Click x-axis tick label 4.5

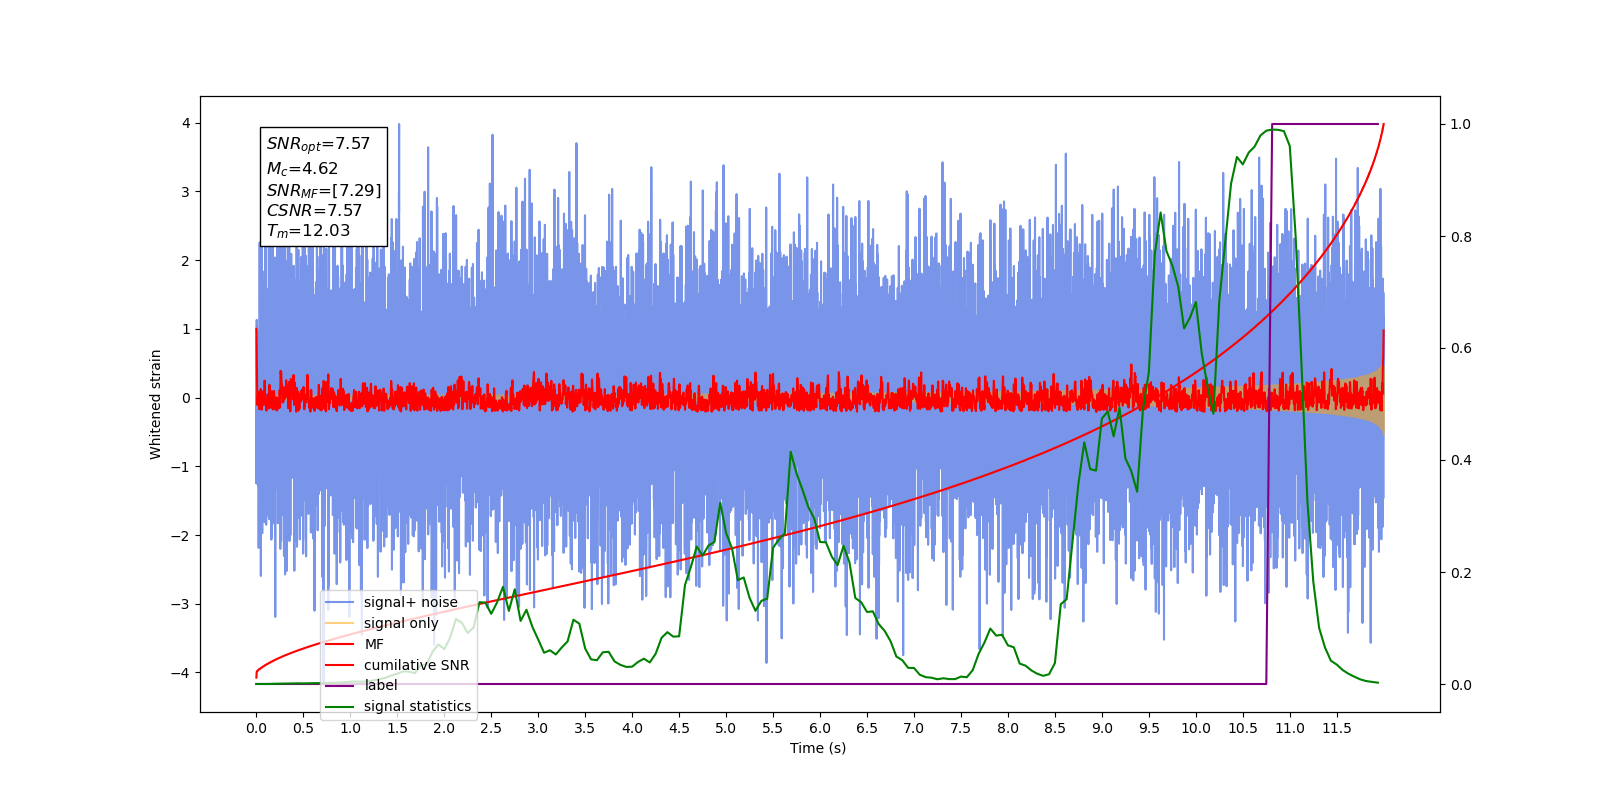tap(679, 728)
